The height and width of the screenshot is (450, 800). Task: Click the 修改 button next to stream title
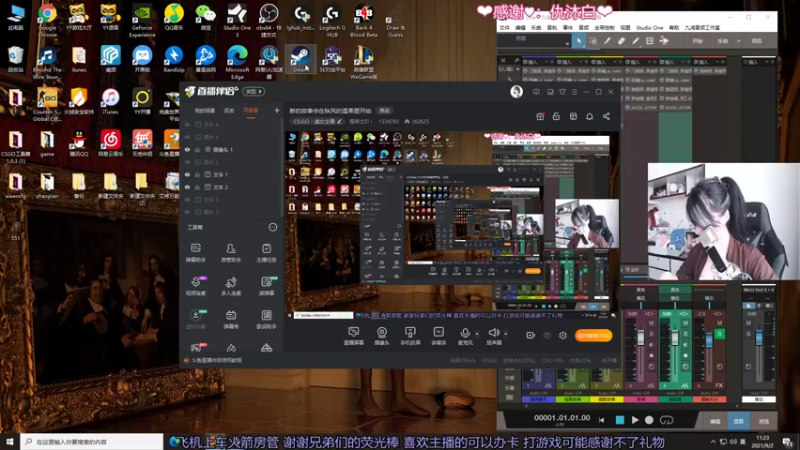[384, 111]
